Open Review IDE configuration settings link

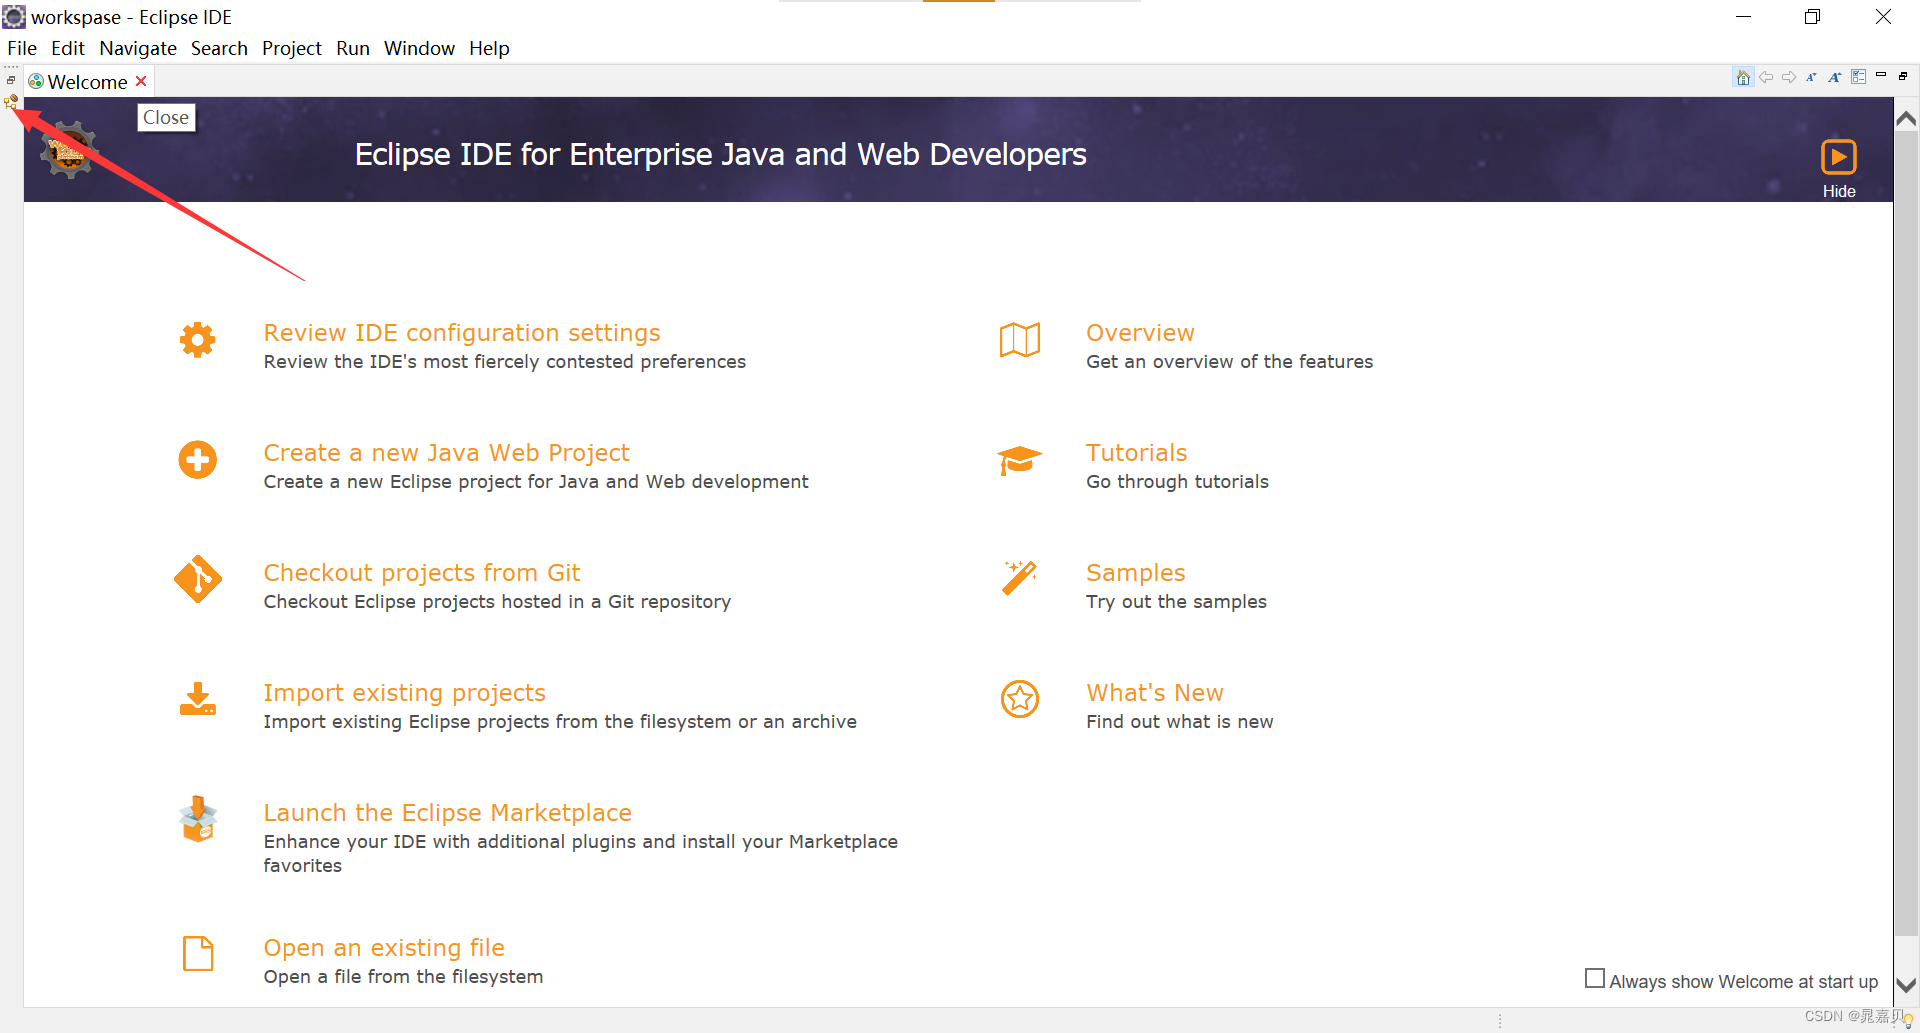[462, 333]
